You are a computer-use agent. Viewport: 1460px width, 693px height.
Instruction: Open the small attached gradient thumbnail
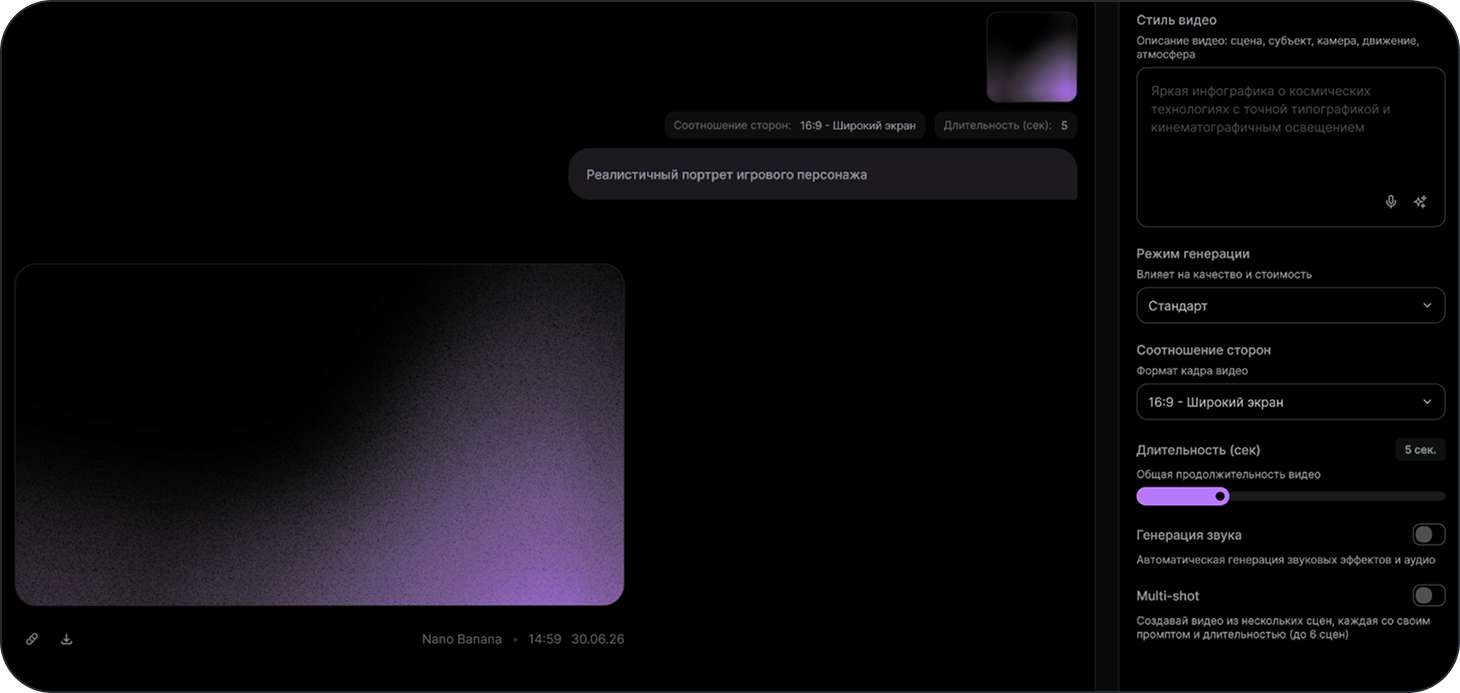[x=1032, y=57]
